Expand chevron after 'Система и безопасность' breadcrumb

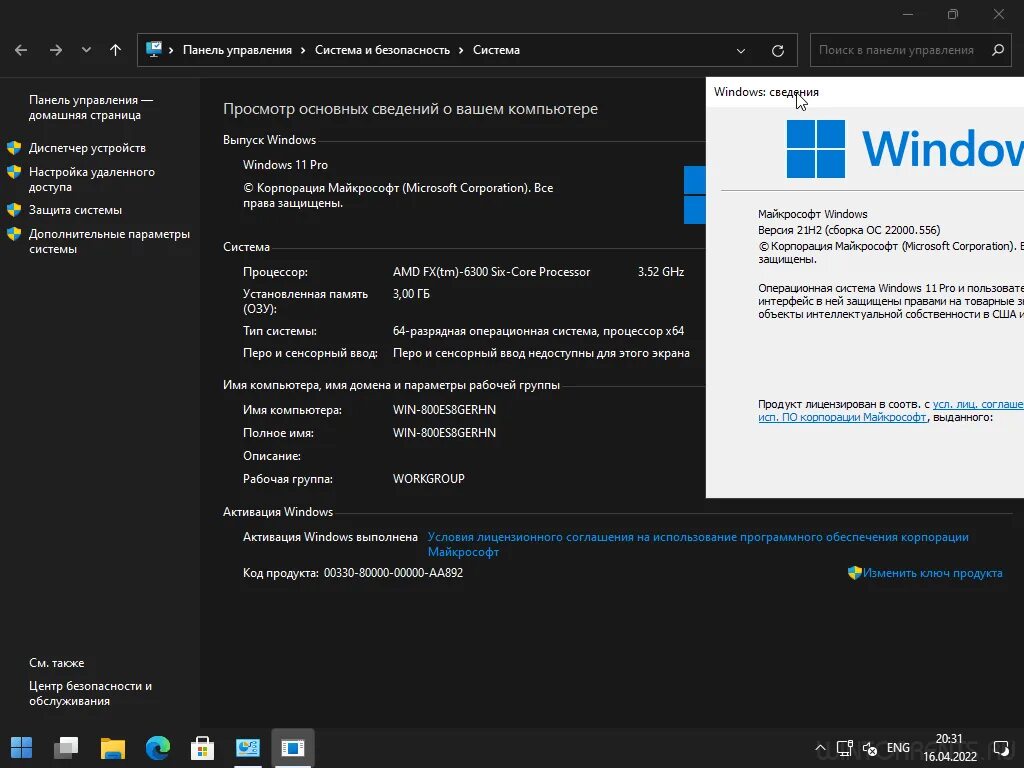(461, 50)
